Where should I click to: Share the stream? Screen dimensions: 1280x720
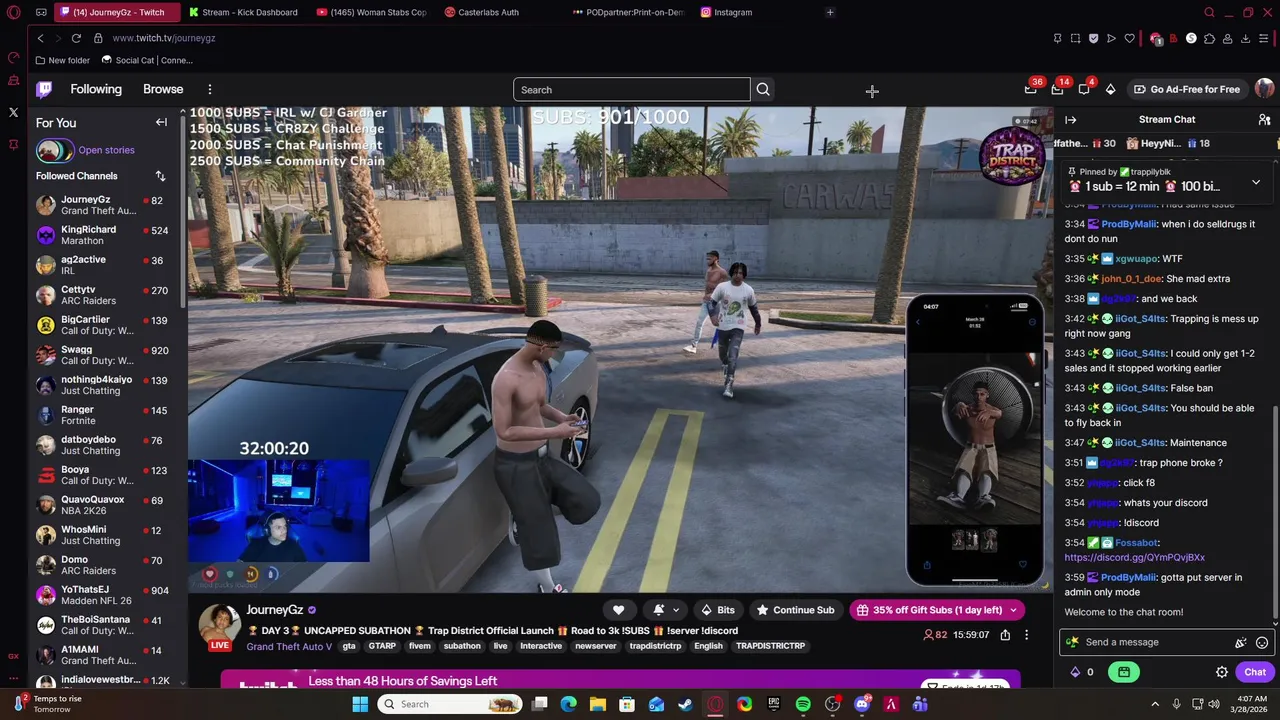pos(1005,635)
